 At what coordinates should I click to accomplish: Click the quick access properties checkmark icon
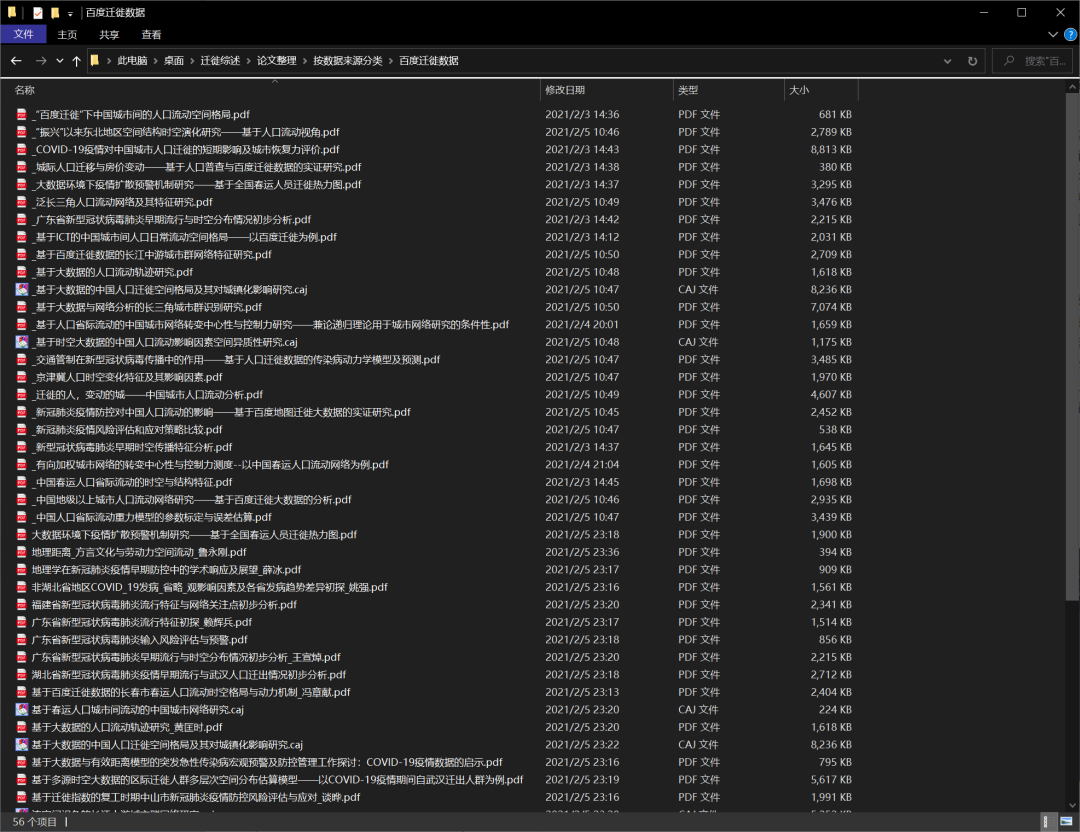tap(37, 12)
